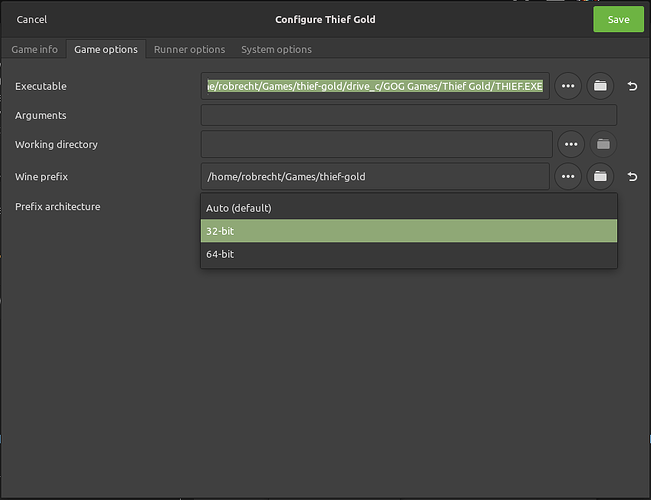Select the 32-bit architecture option

tap(409, 231)
